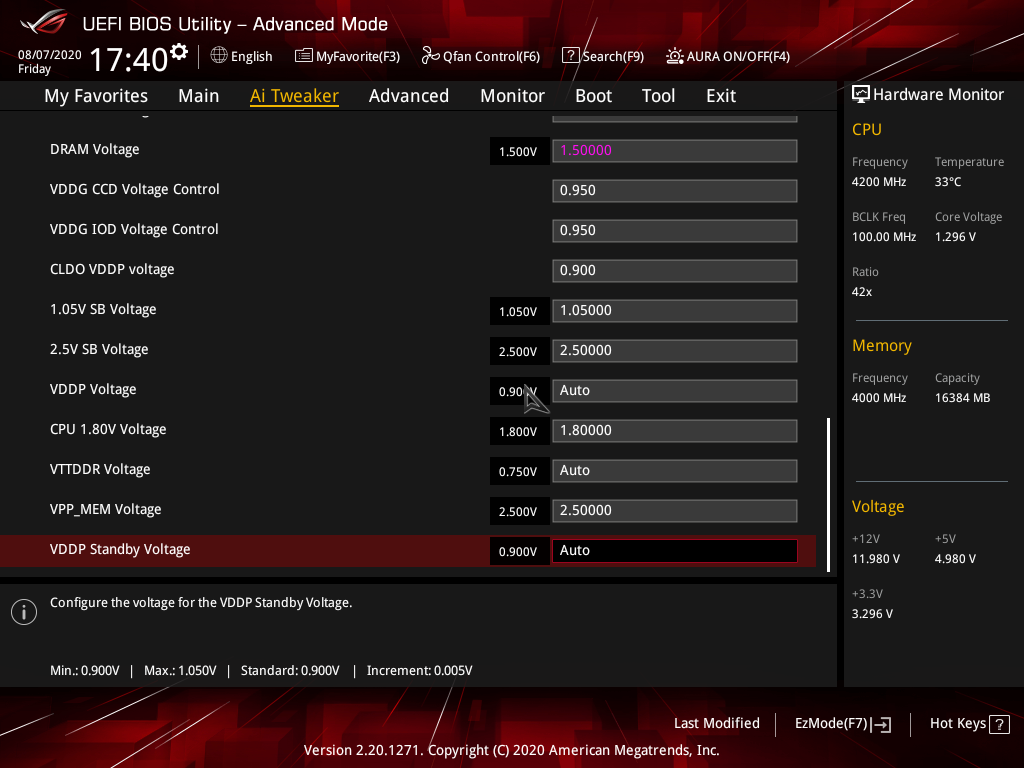Click the 17:40 clock display
The height and width of the screenshot is (768, 1024).
pos(129,59)
